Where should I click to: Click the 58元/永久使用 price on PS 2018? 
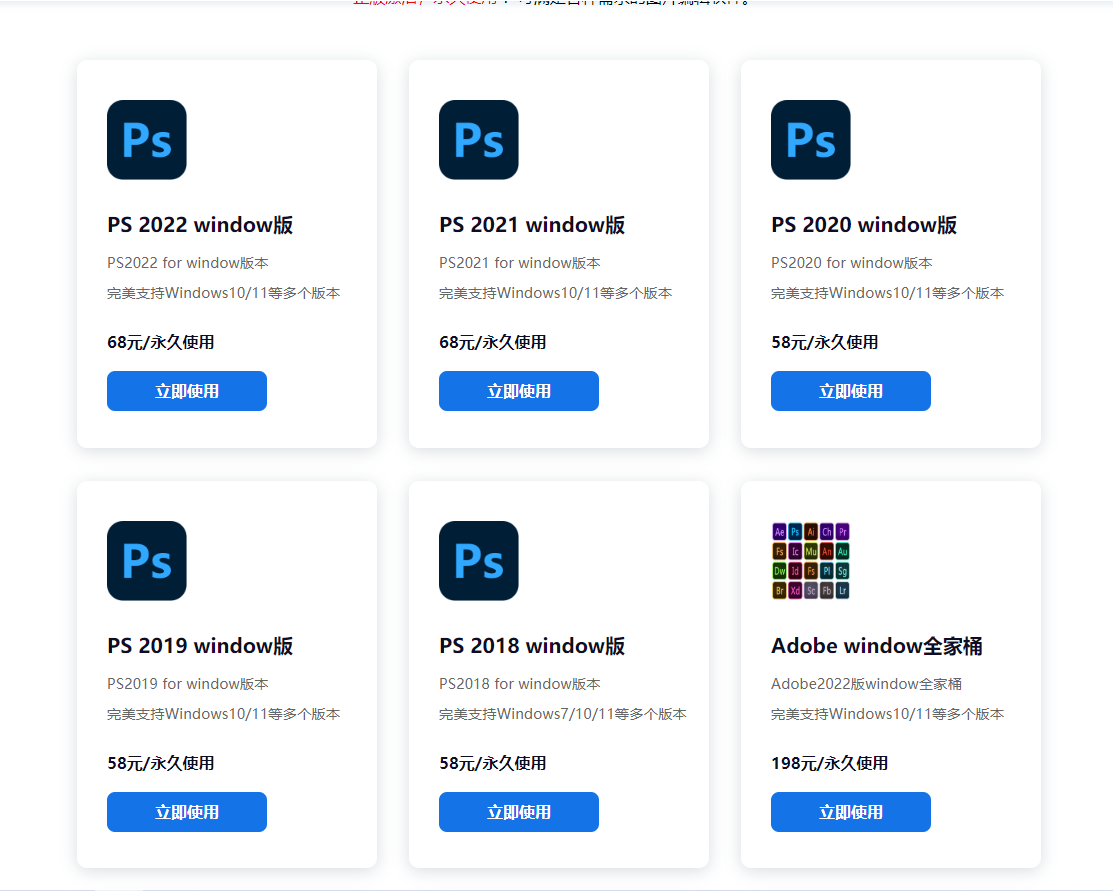[493, 764]
